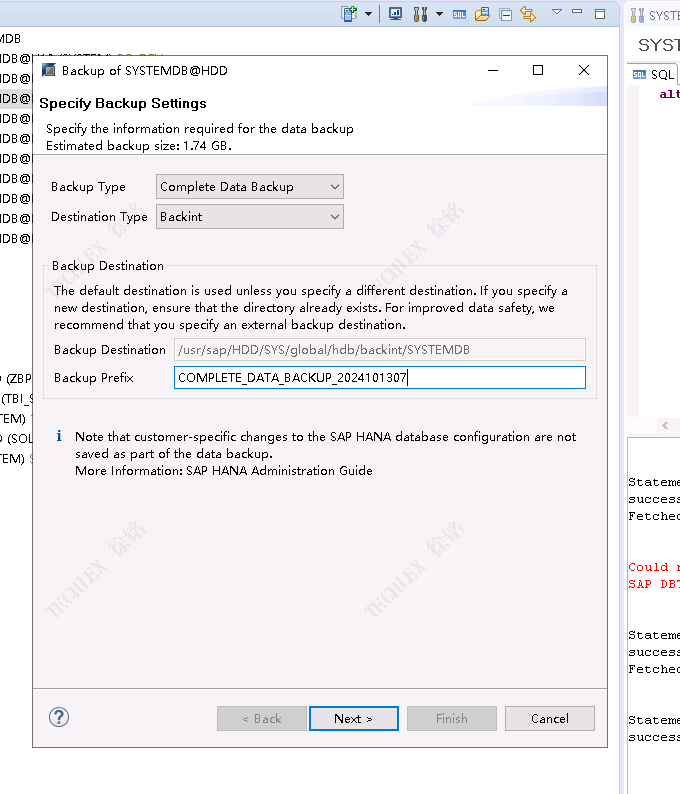680x794 pixels.
Task: Click the Collapse All toolbar icon
Action: coord(506,14)
